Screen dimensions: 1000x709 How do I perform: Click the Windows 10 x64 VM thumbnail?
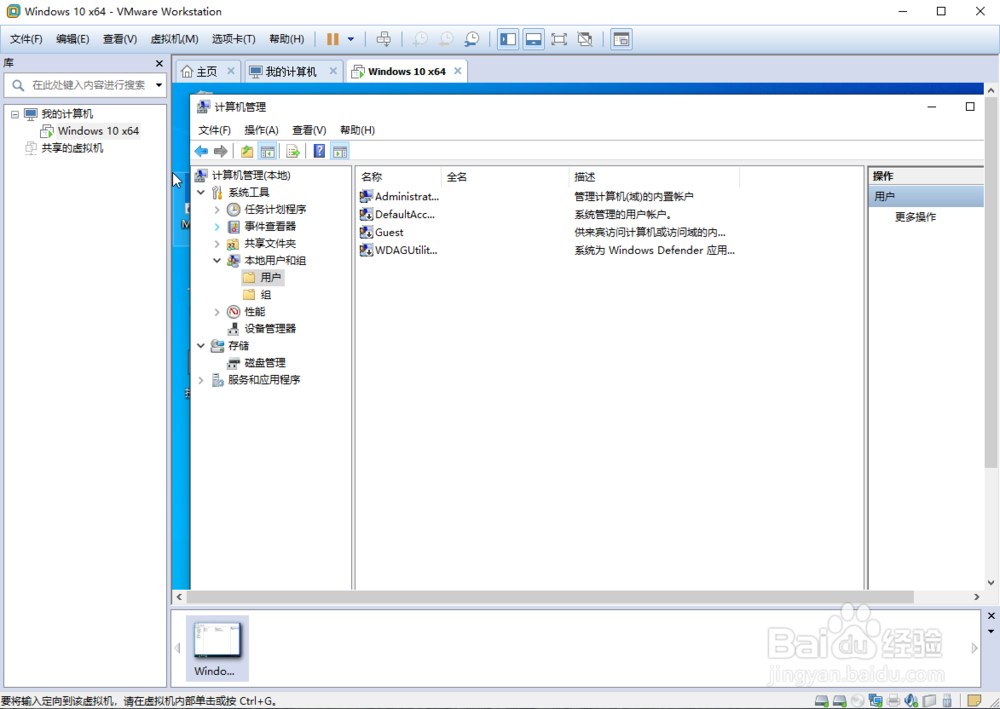coord(217,647)
